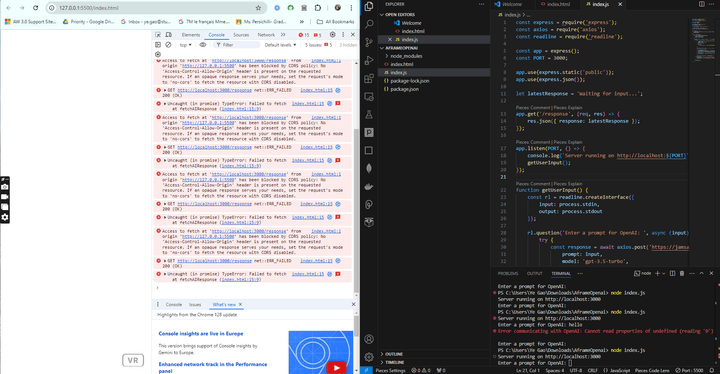This screenshot has height=374, width=720.
Task: Open 'Enhanced network track in the Performance panel' link
Action: (213, 367)
